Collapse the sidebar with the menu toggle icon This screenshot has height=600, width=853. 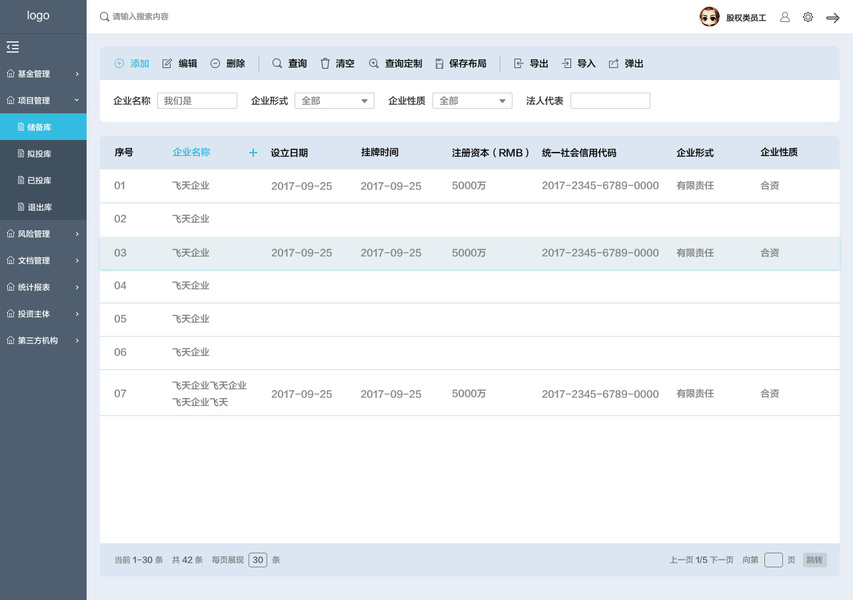[x=13, y=47]
